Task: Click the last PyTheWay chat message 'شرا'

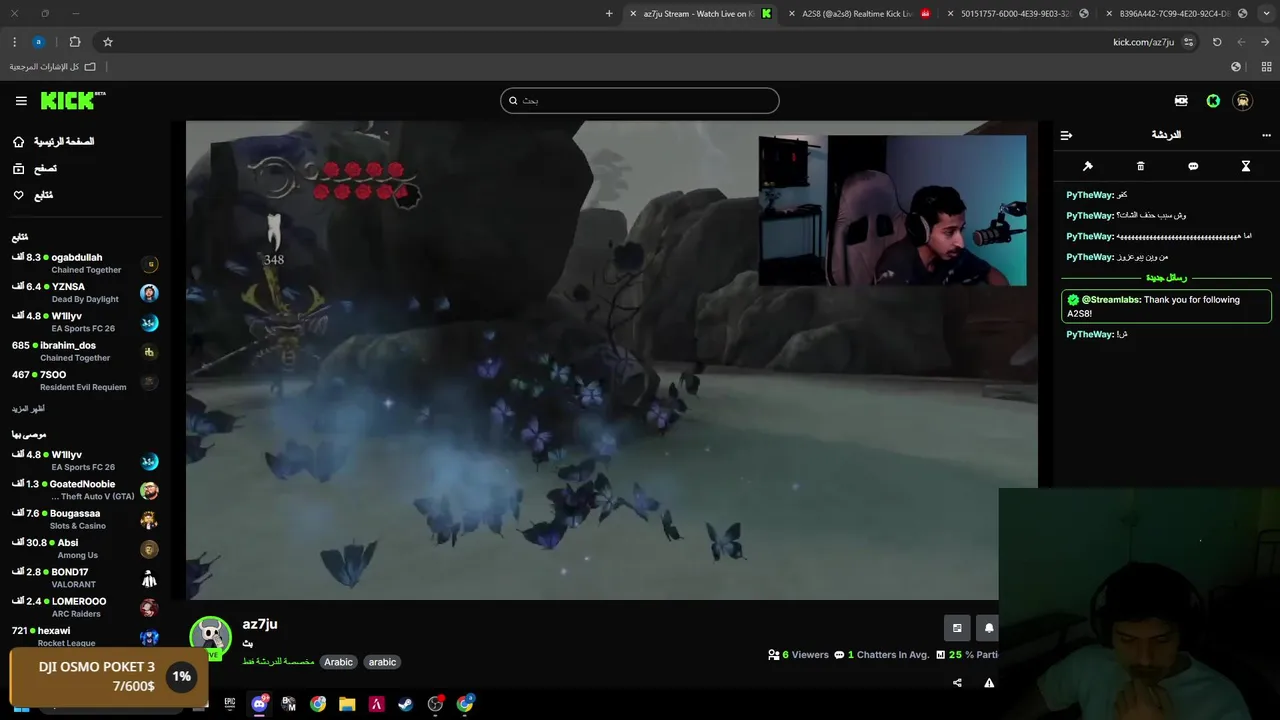Action: pos(1097,334)
